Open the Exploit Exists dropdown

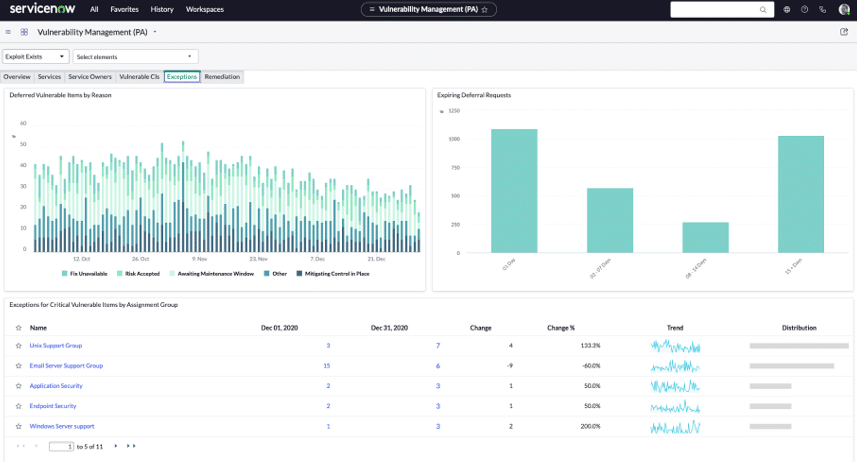(36, 57)
